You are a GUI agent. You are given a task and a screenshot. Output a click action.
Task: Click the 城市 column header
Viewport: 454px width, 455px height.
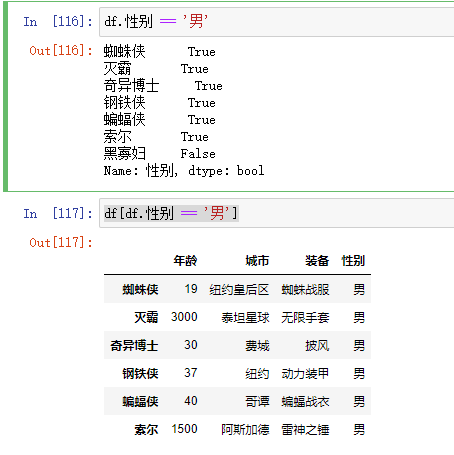[x=257, y=260]
